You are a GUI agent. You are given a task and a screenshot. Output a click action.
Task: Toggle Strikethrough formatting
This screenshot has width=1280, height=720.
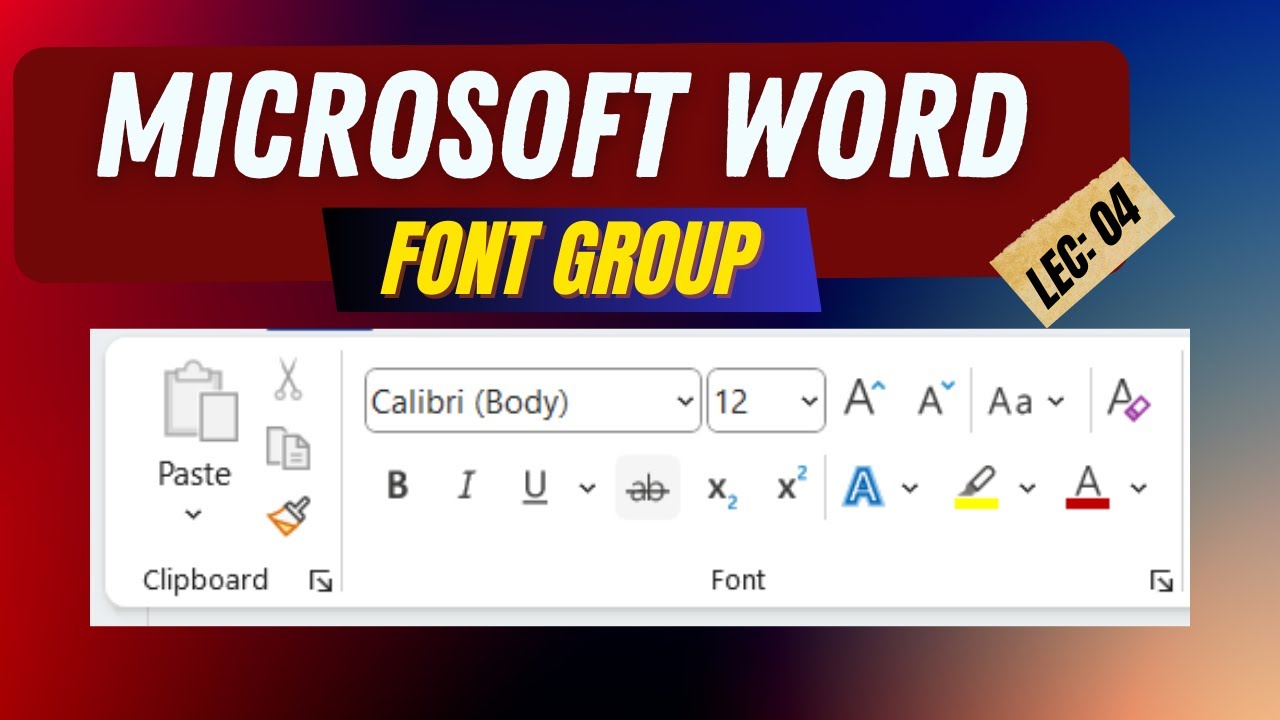pos(648,488)
